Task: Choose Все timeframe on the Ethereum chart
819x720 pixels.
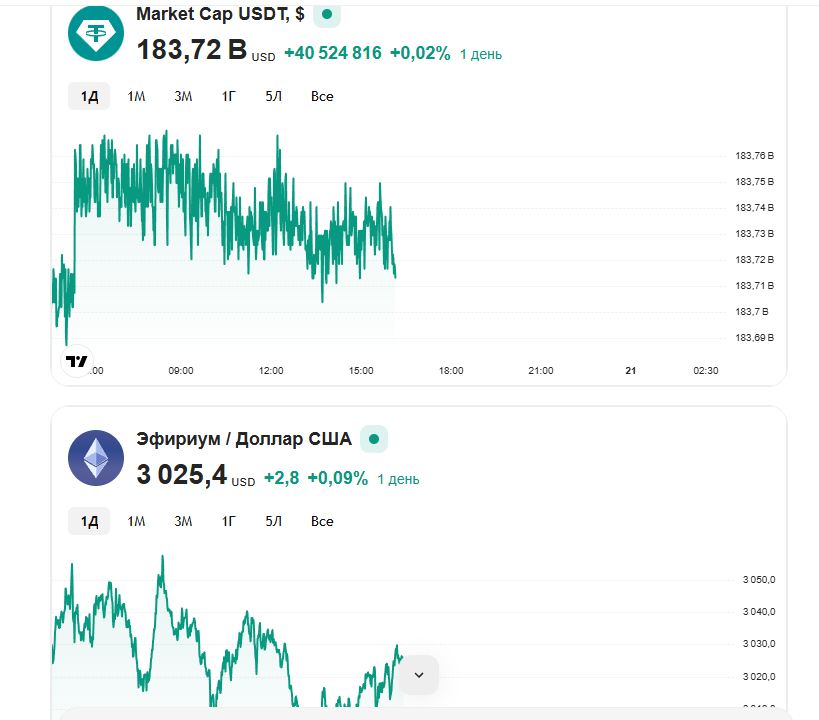Action: (322, 521)
